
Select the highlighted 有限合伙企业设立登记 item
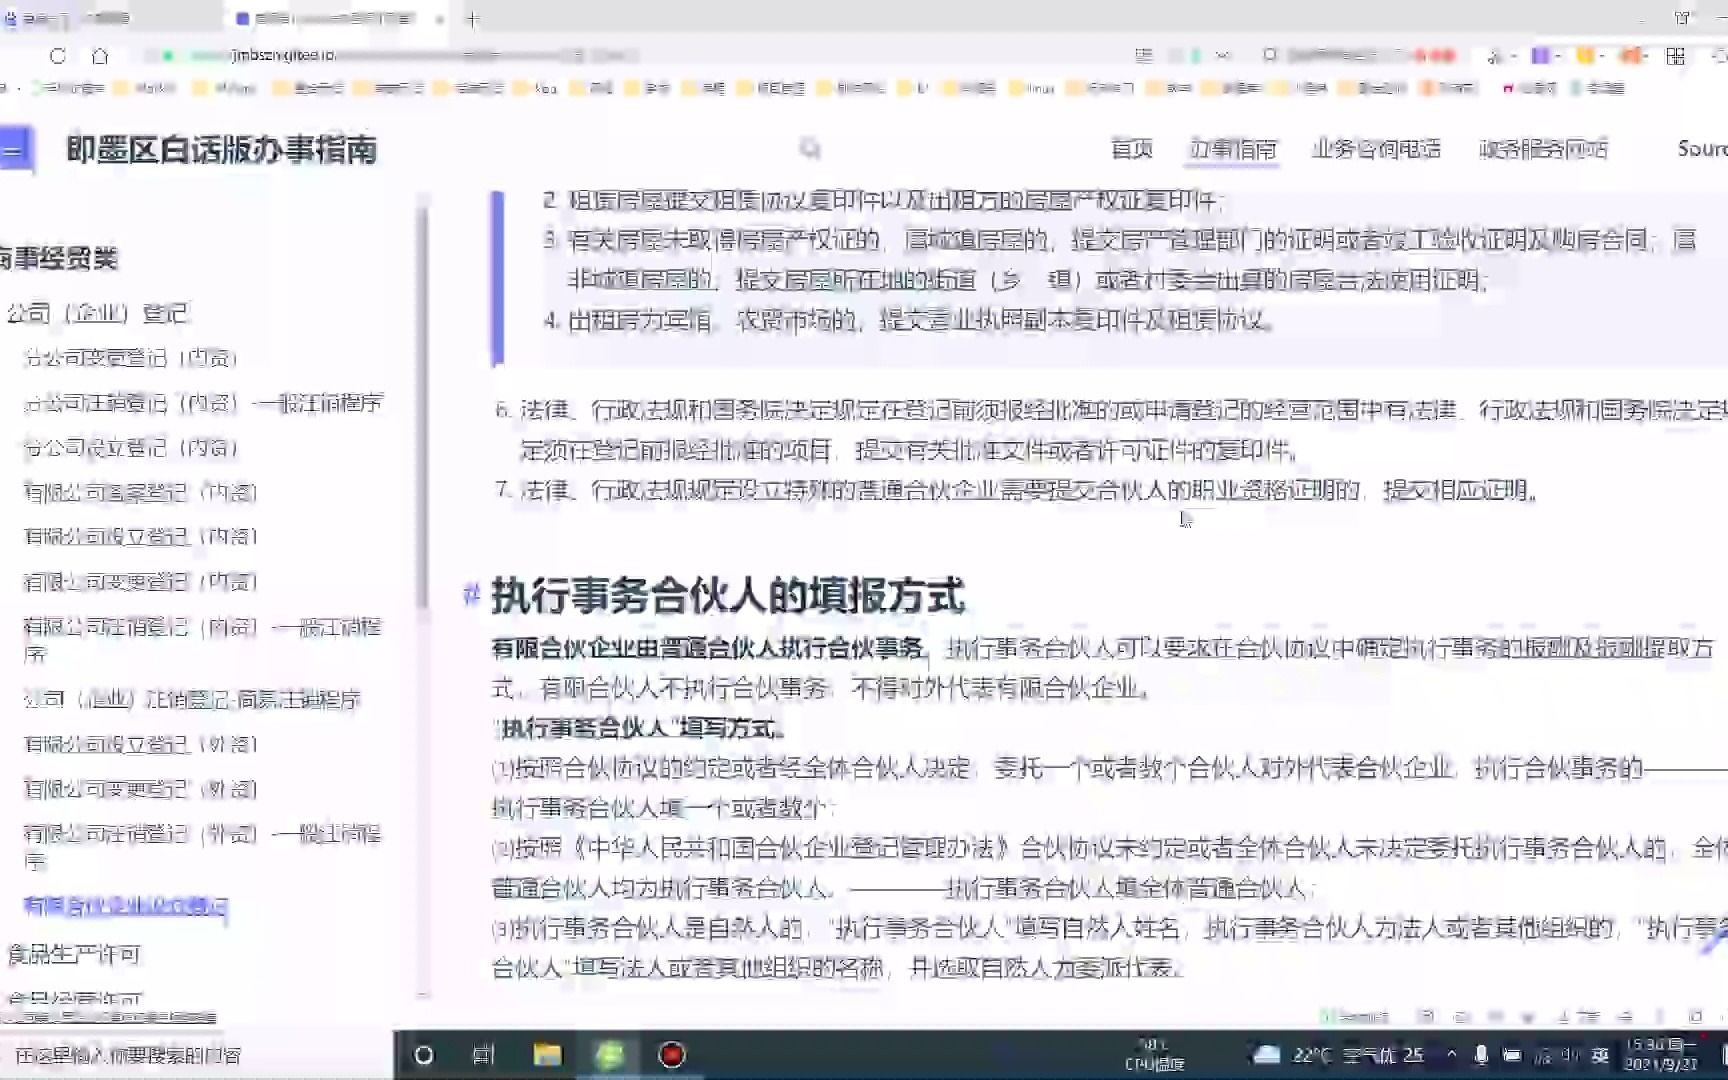pos(126,906)
